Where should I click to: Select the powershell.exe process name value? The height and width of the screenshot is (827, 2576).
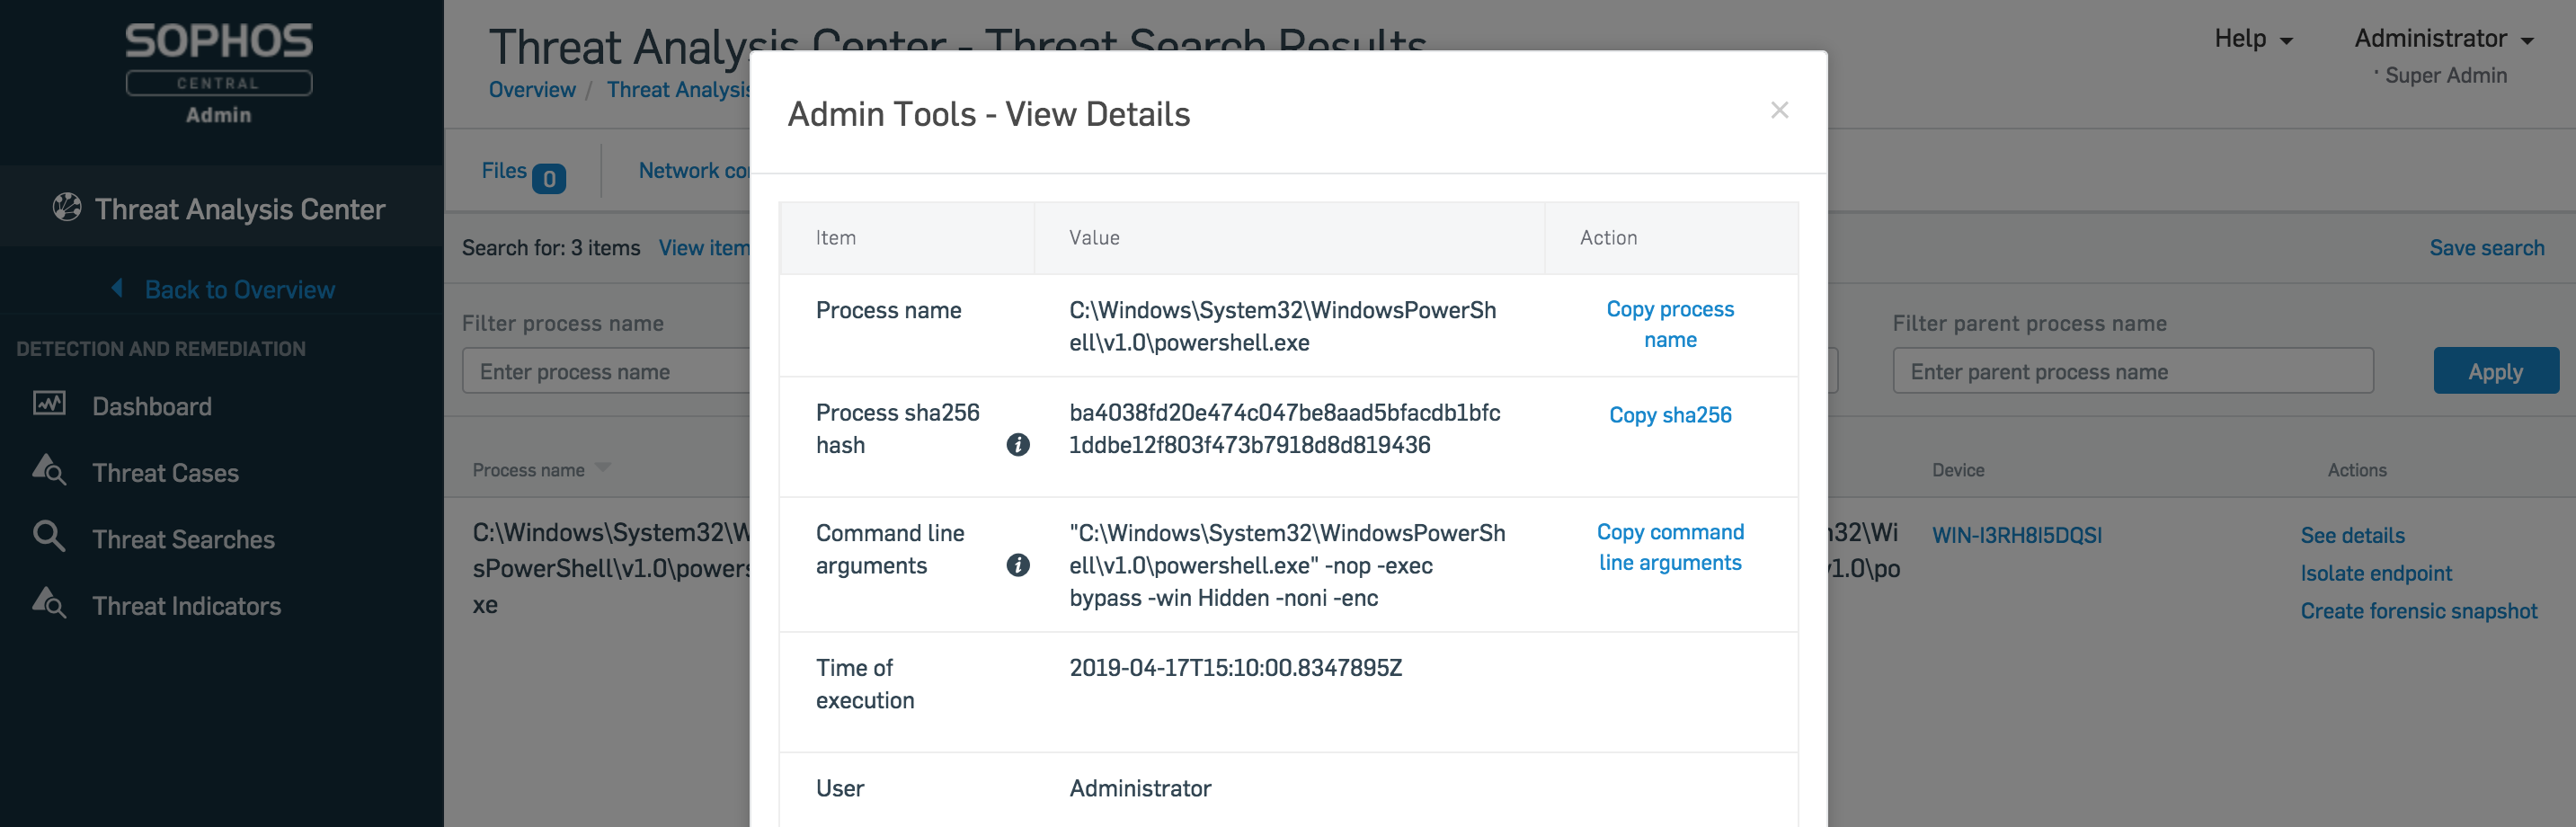(1282, 326)
